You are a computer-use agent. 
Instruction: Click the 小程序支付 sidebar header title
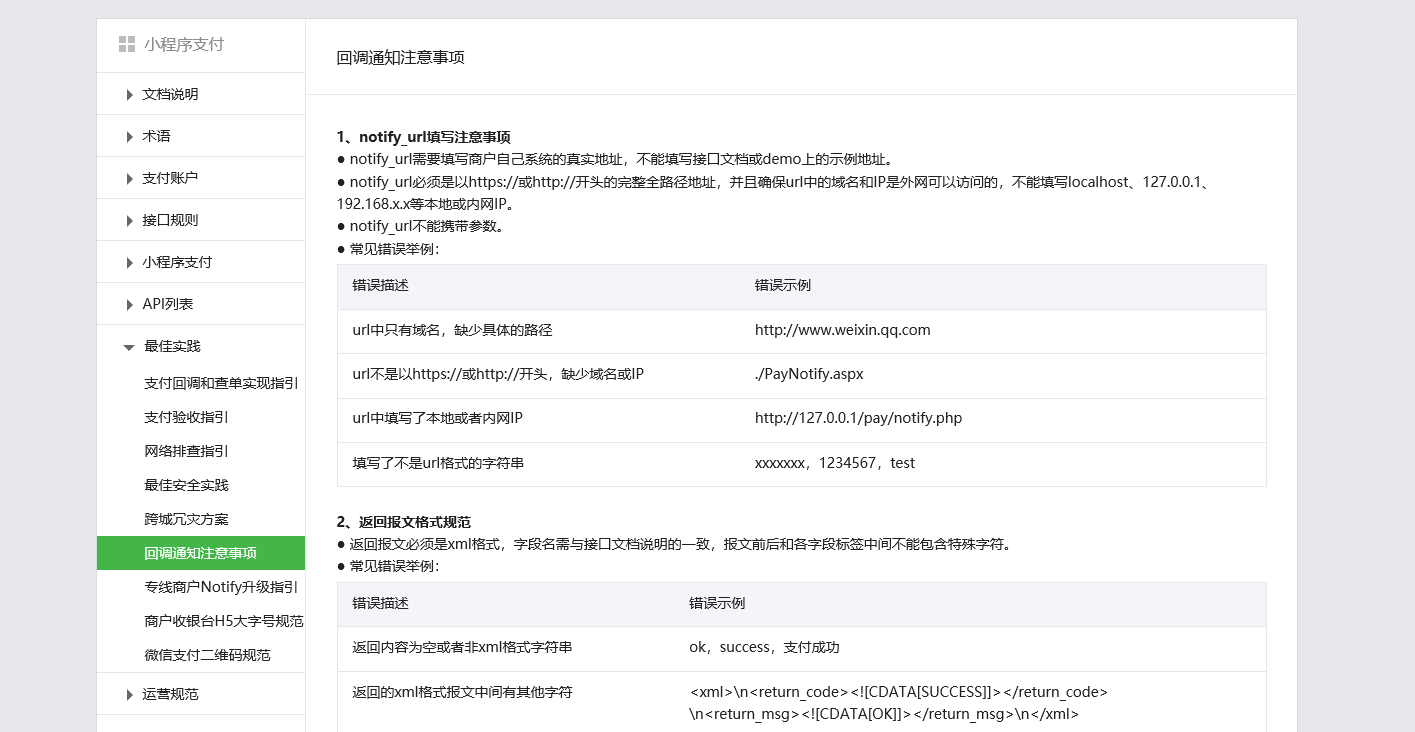pos(184,44)
